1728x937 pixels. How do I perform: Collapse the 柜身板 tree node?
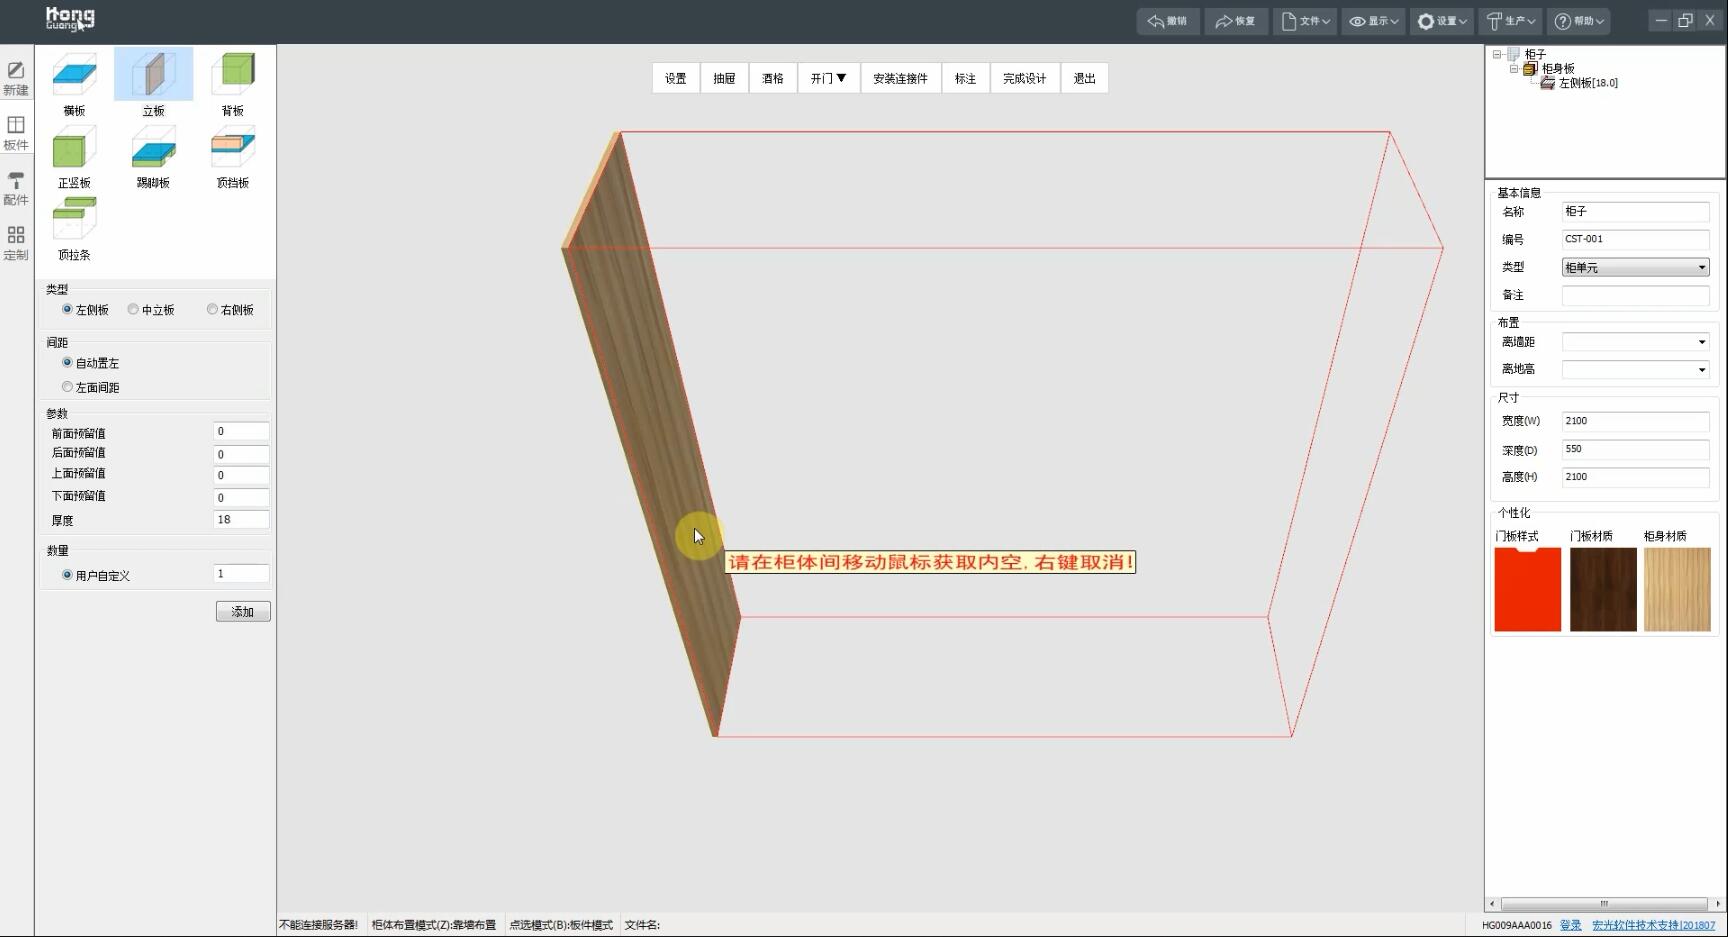pos(1514,69)
